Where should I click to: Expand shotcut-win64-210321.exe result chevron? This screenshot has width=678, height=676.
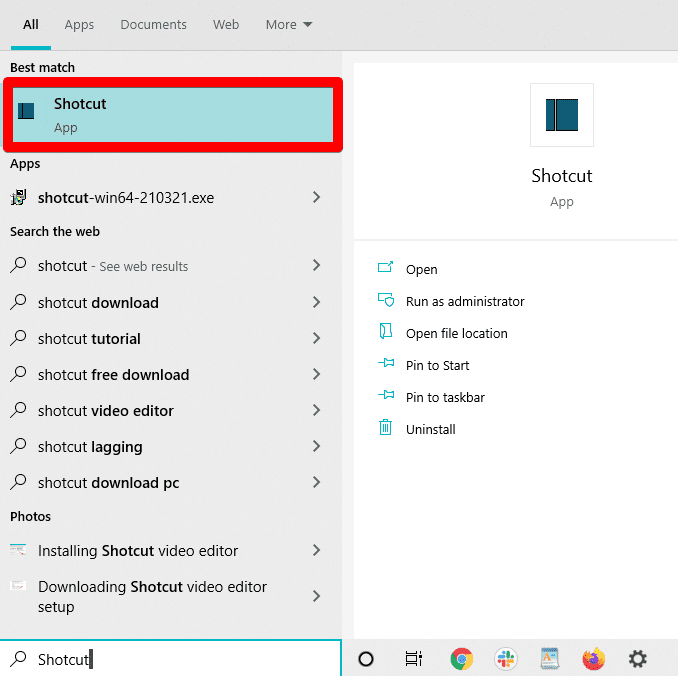pyautogui.click(x=317, y=197)
